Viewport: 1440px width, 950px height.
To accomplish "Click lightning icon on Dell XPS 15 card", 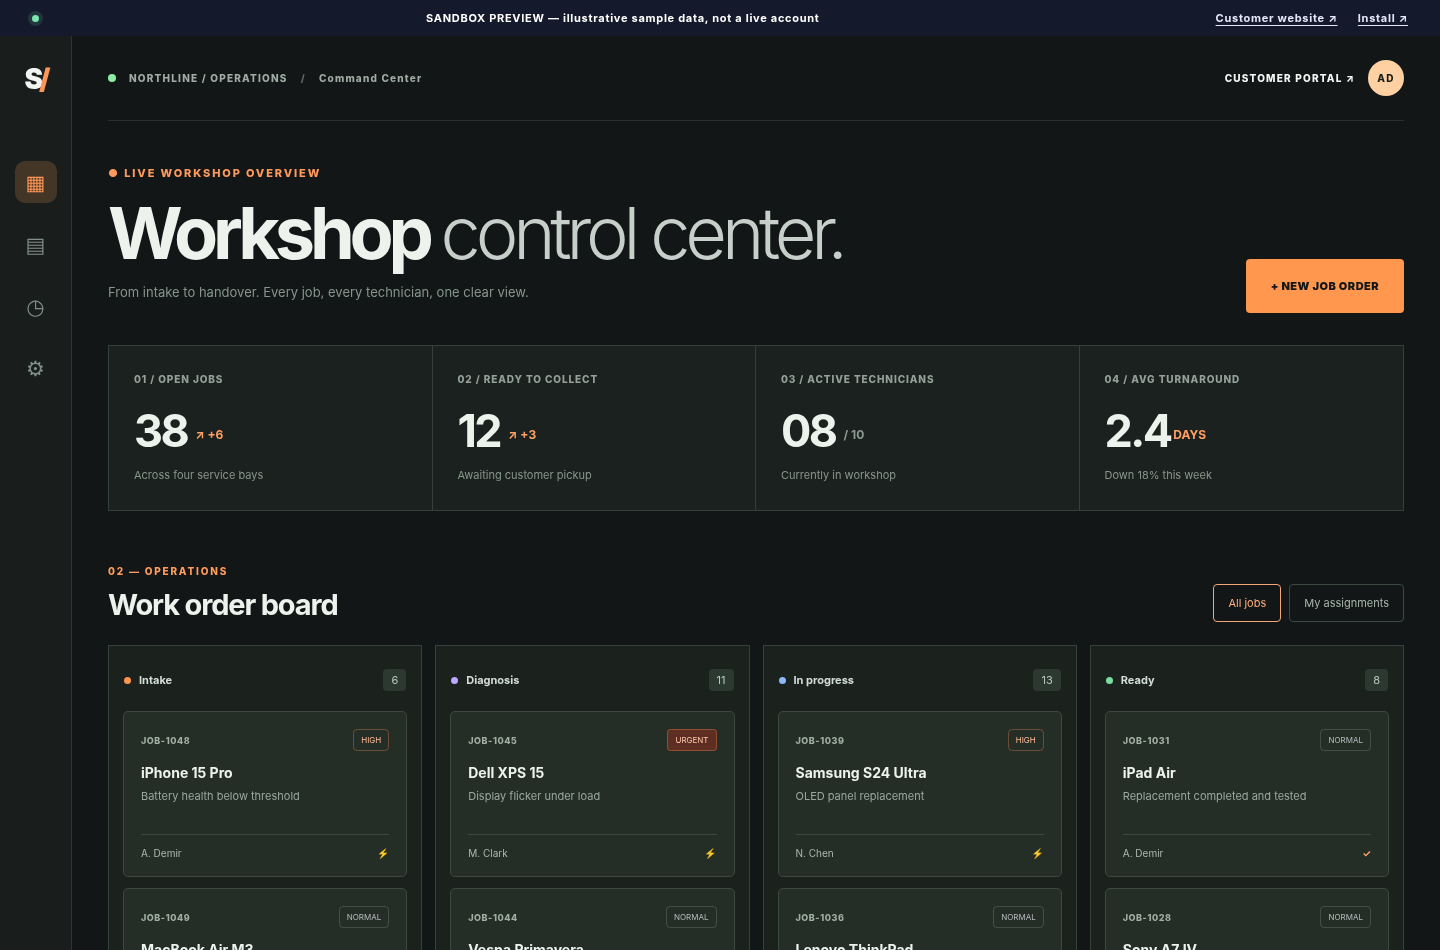I will coord(710,854).
